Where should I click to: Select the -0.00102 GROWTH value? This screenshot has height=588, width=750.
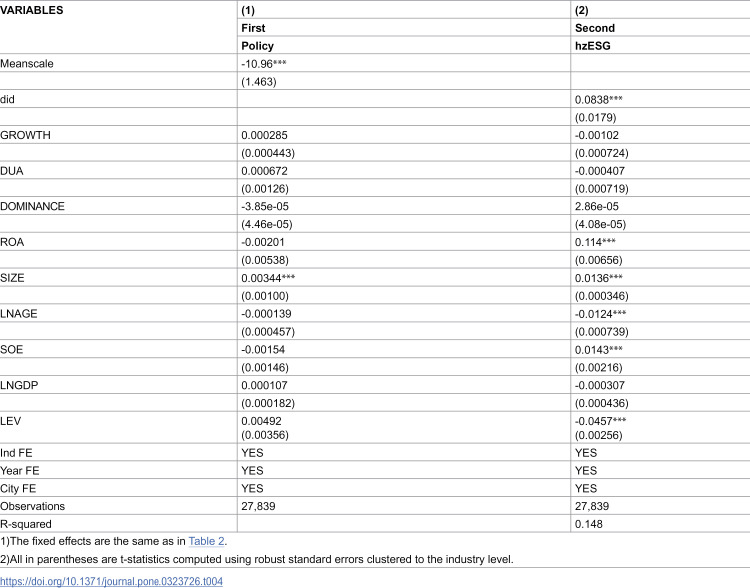click(596, 135)
